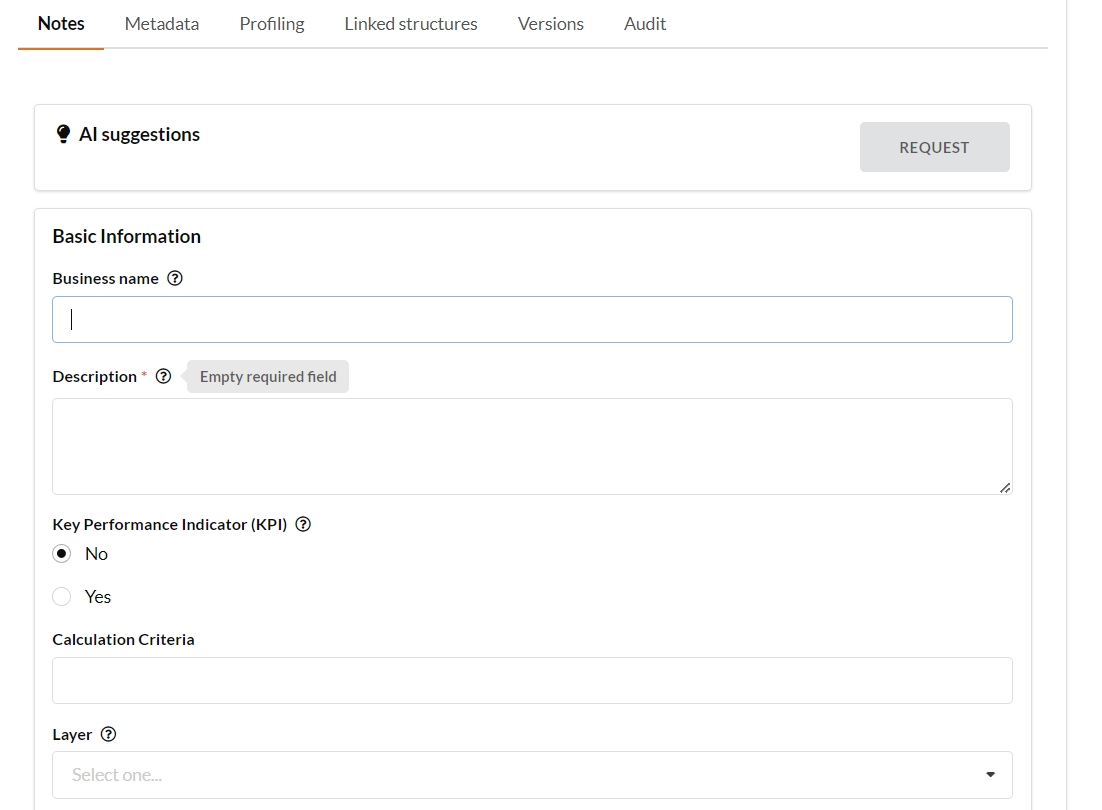
Task: Focus the Business name input field
Action: coord(532,320)
